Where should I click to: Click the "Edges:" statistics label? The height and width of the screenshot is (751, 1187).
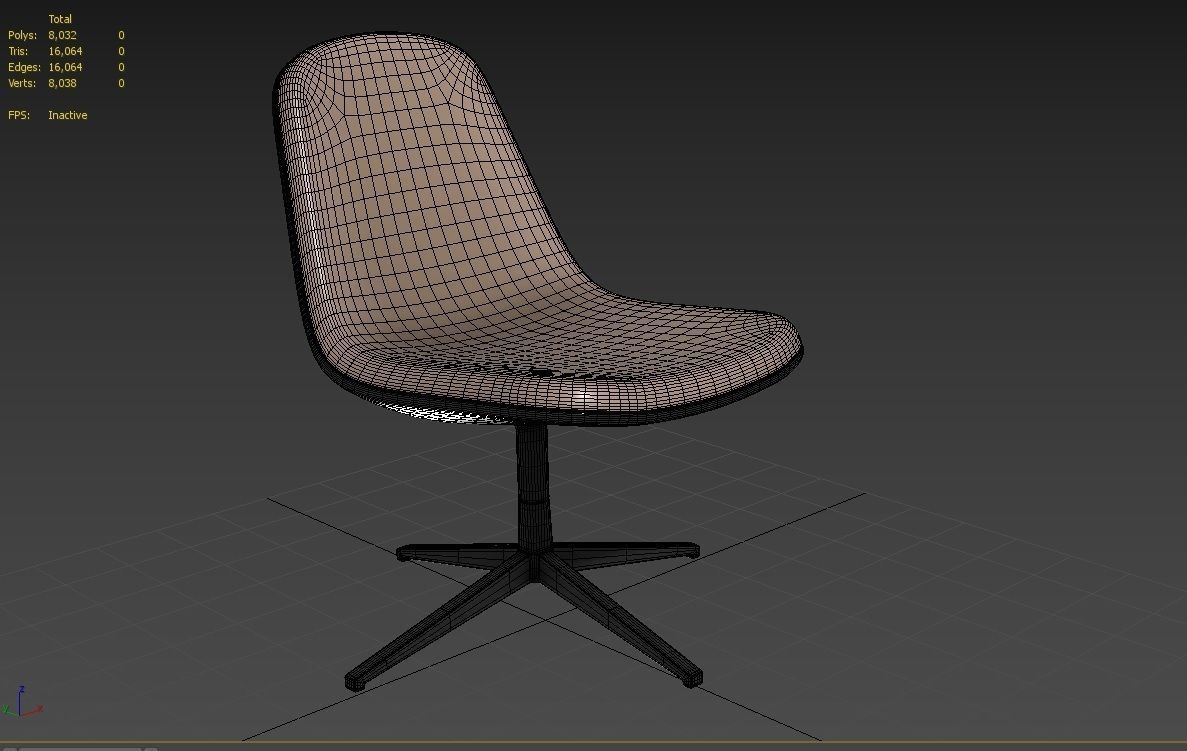coord(24,67)
